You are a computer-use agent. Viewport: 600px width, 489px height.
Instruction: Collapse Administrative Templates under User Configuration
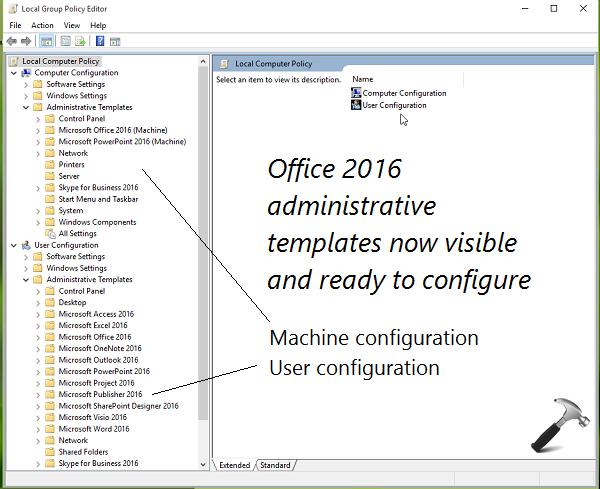26,280
